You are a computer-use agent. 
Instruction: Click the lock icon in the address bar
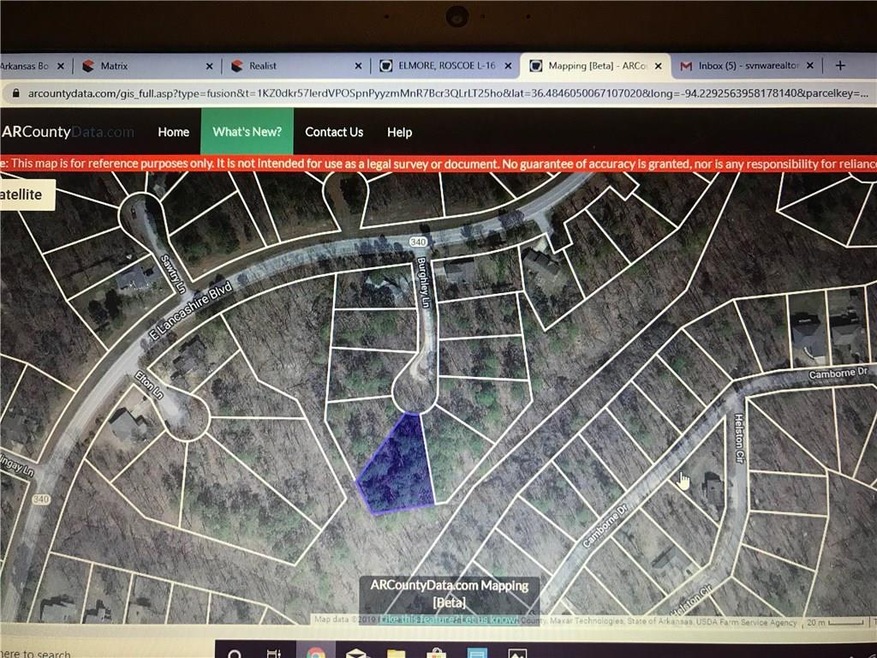(x=12, y=91)
